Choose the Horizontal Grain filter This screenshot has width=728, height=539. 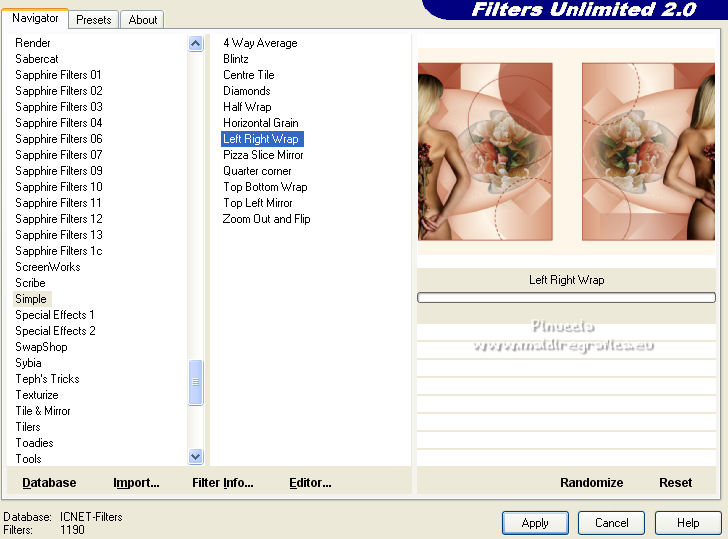point(260,123)
